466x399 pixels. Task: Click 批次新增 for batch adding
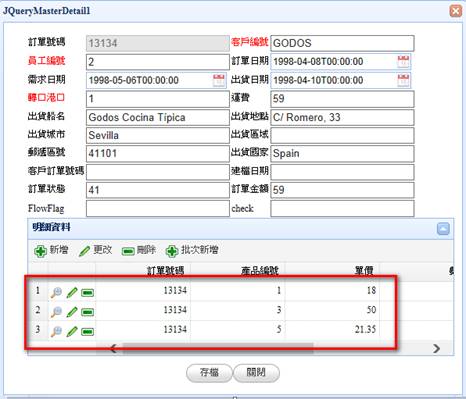coord(192,250)
